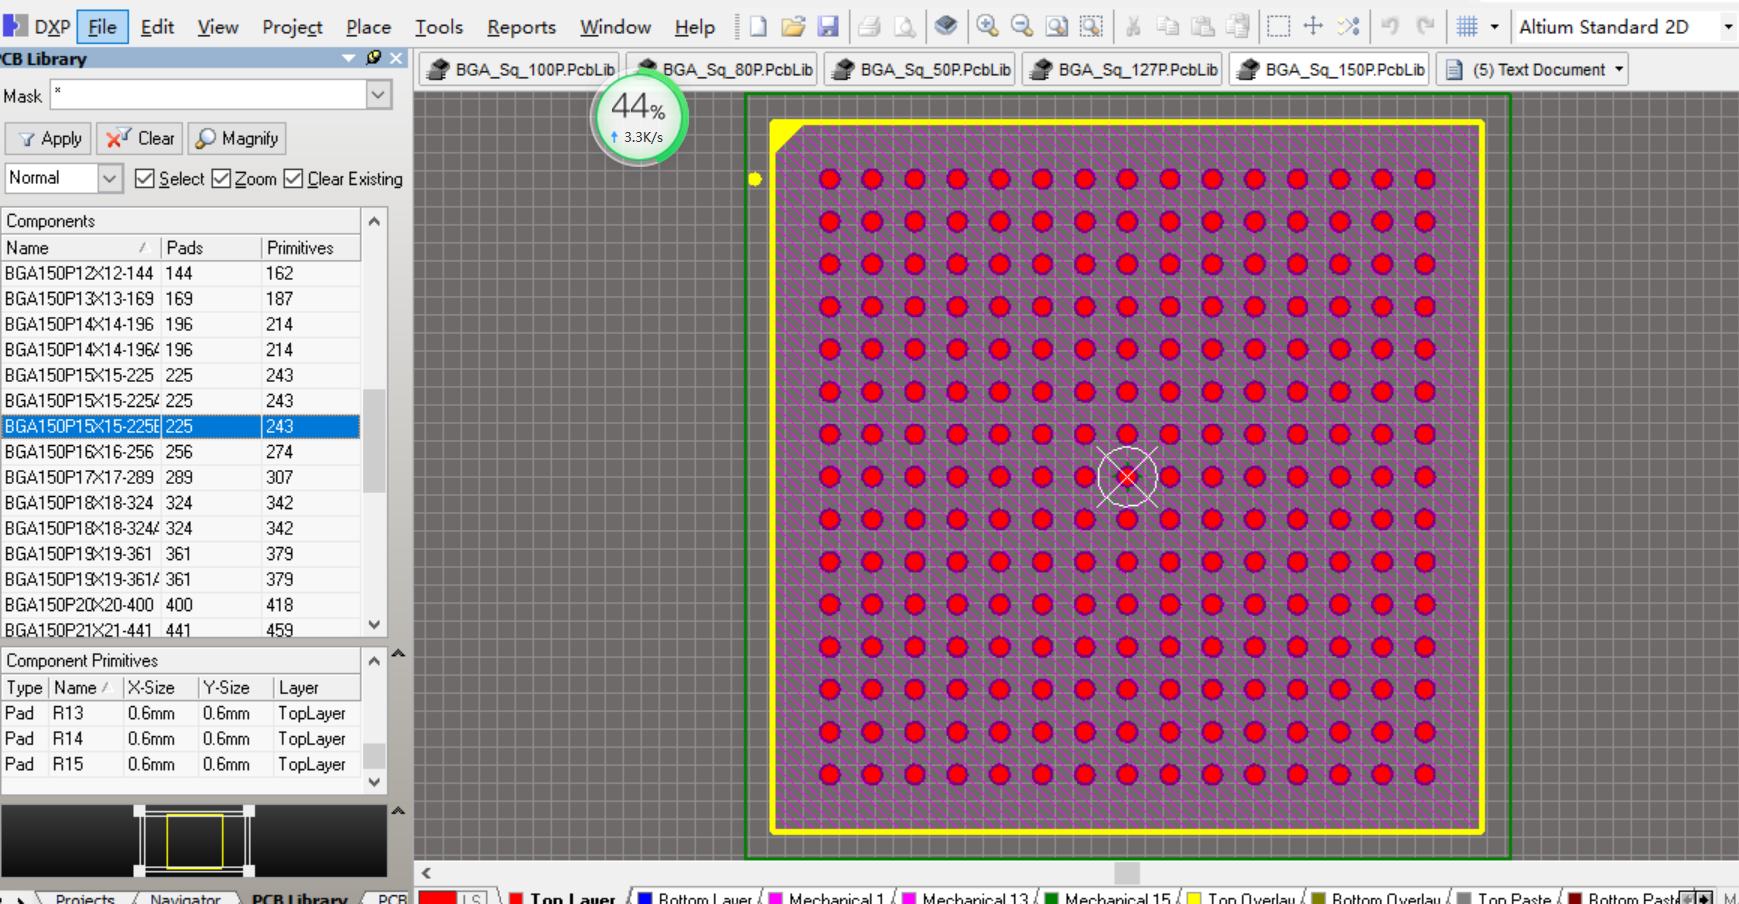
Task: Click the undo arrow icon
Action: click(x=1390, y=26)
